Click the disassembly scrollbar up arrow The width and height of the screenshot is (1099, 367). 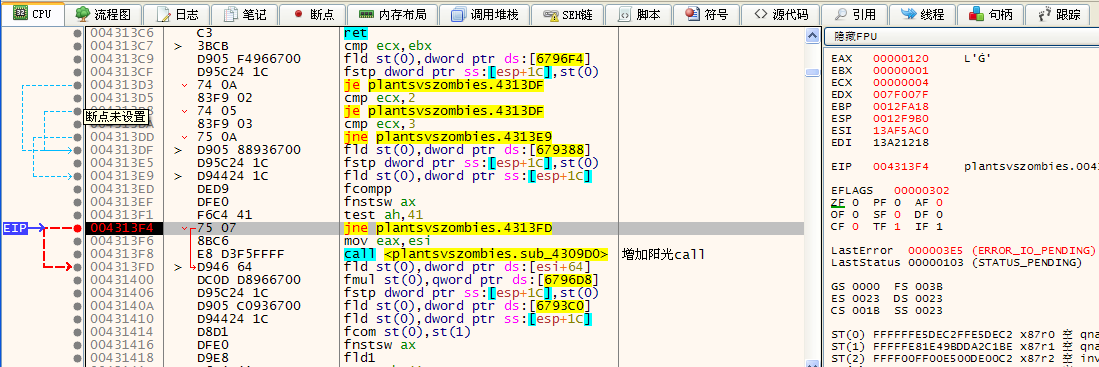pyautogui.click(x=812, y=35)
